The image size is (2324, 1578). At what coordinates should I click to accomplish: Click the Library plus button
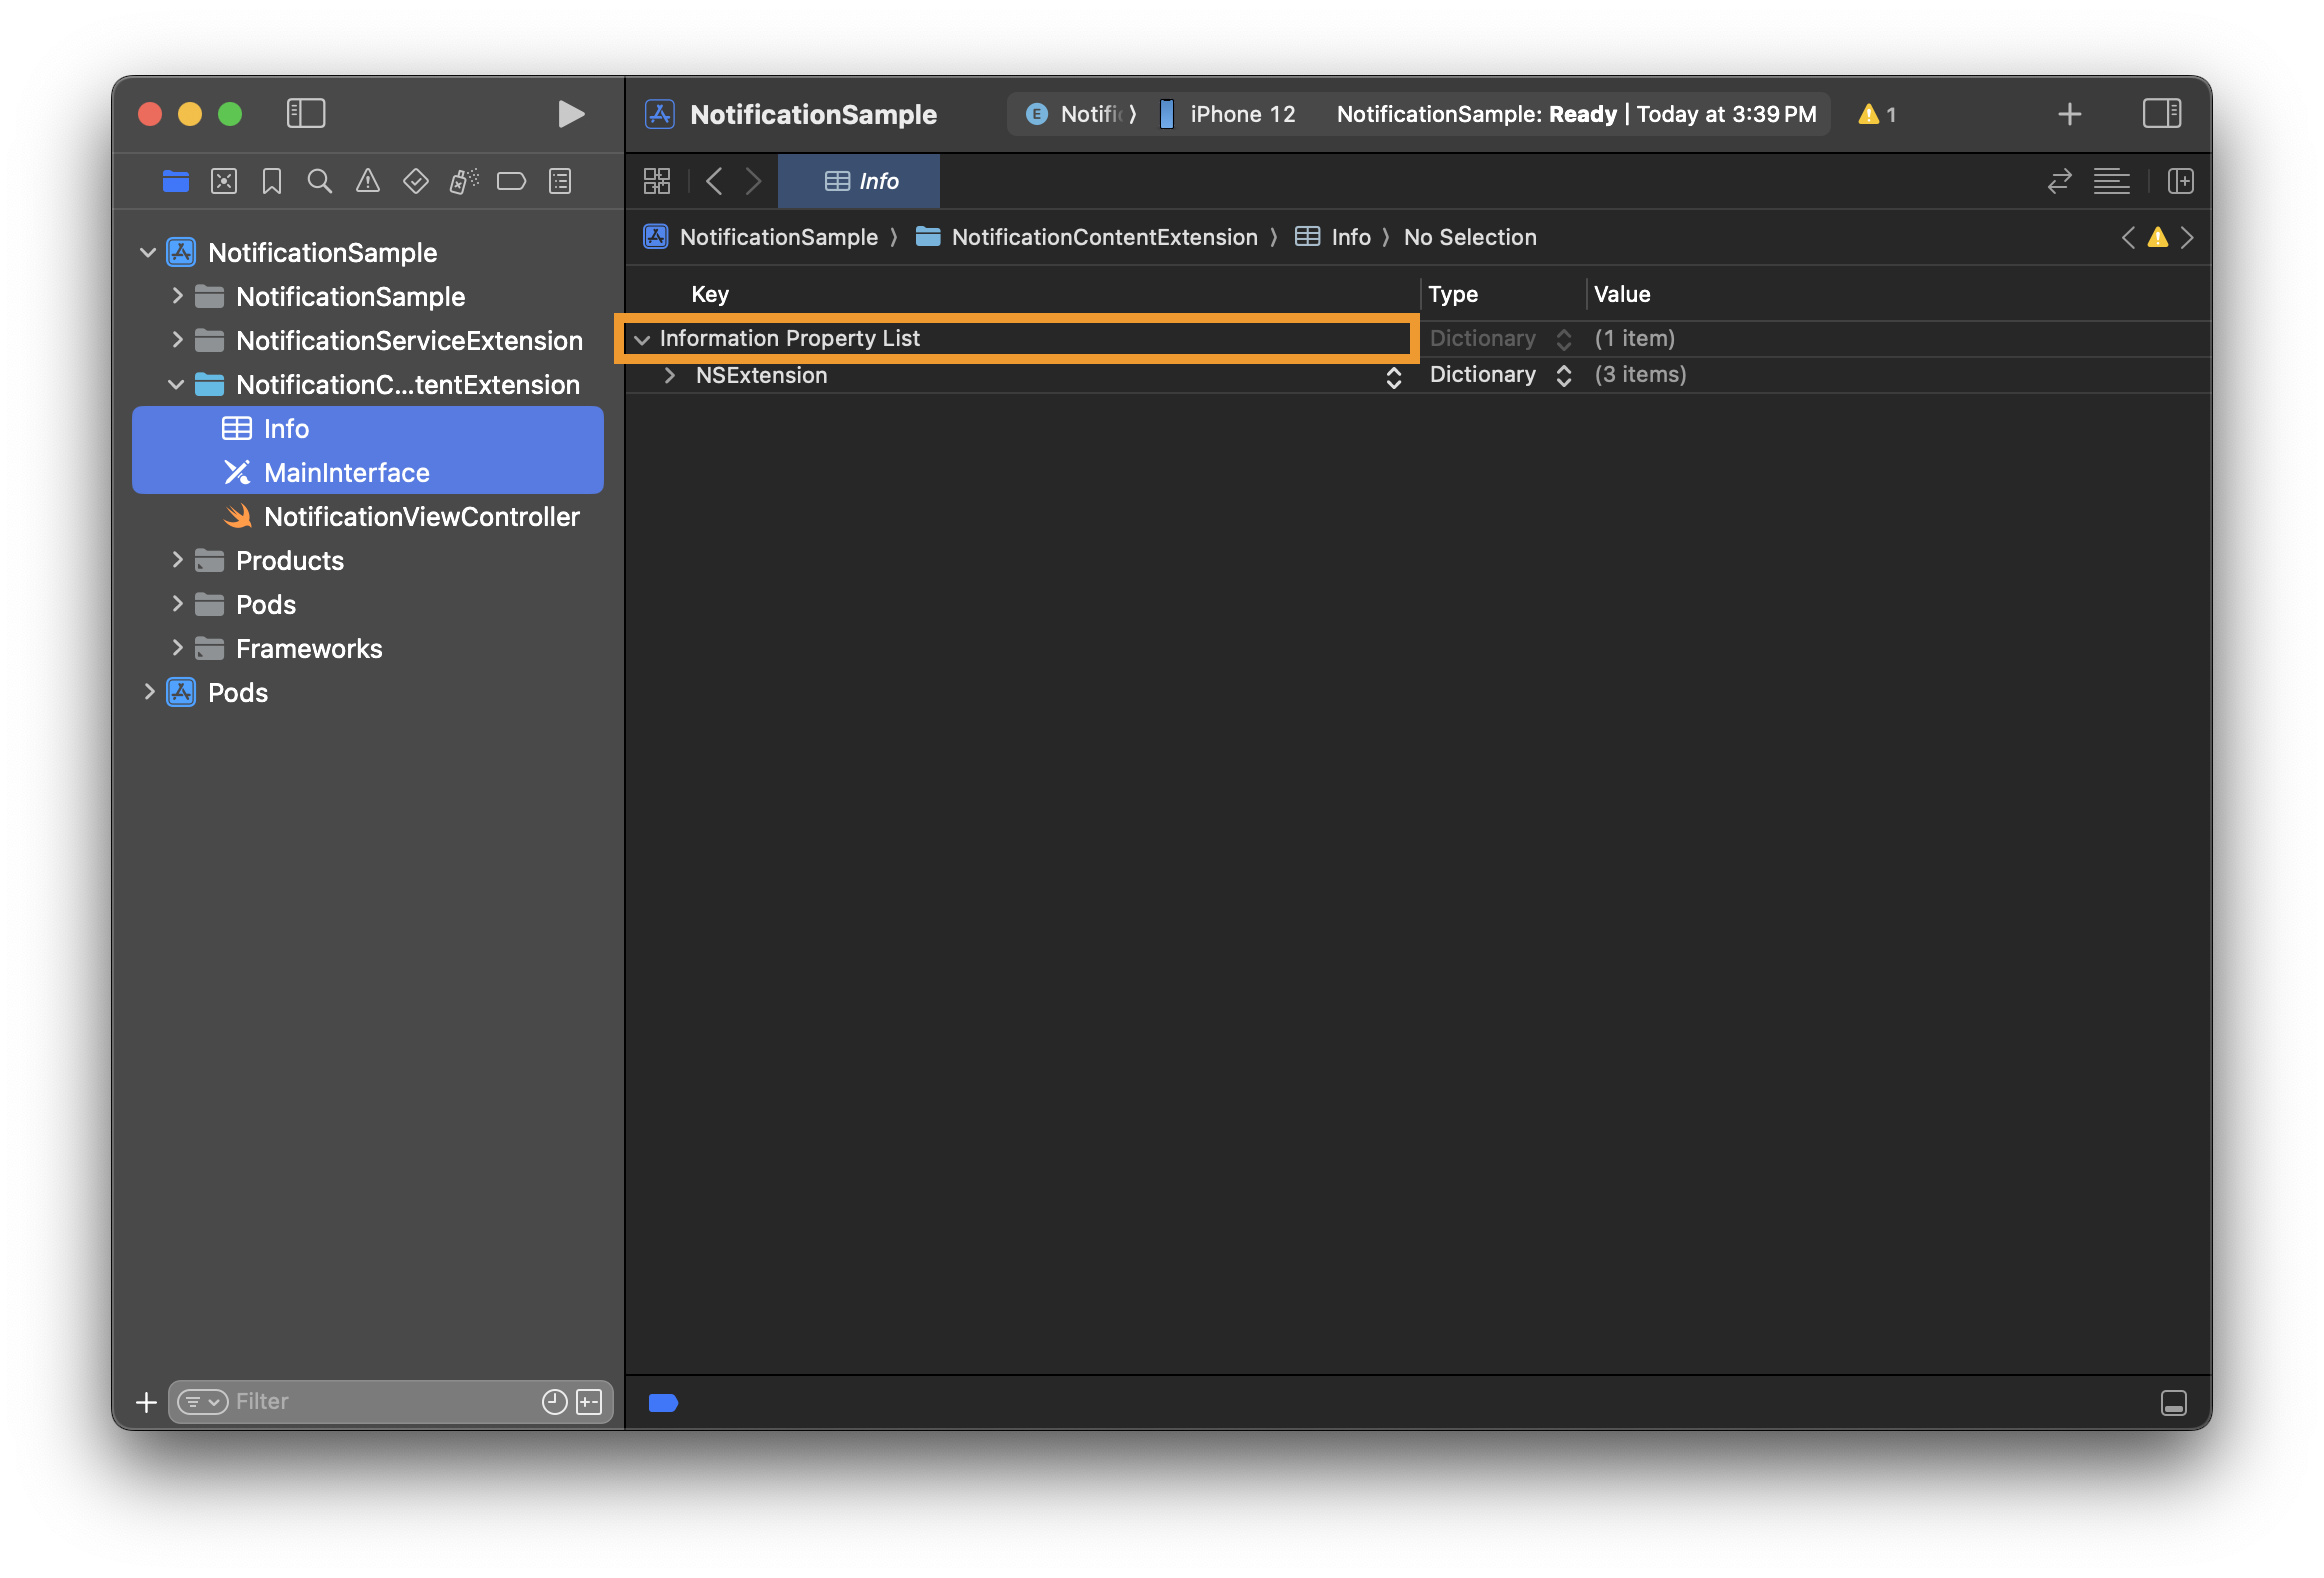(x=2070, y=114)
